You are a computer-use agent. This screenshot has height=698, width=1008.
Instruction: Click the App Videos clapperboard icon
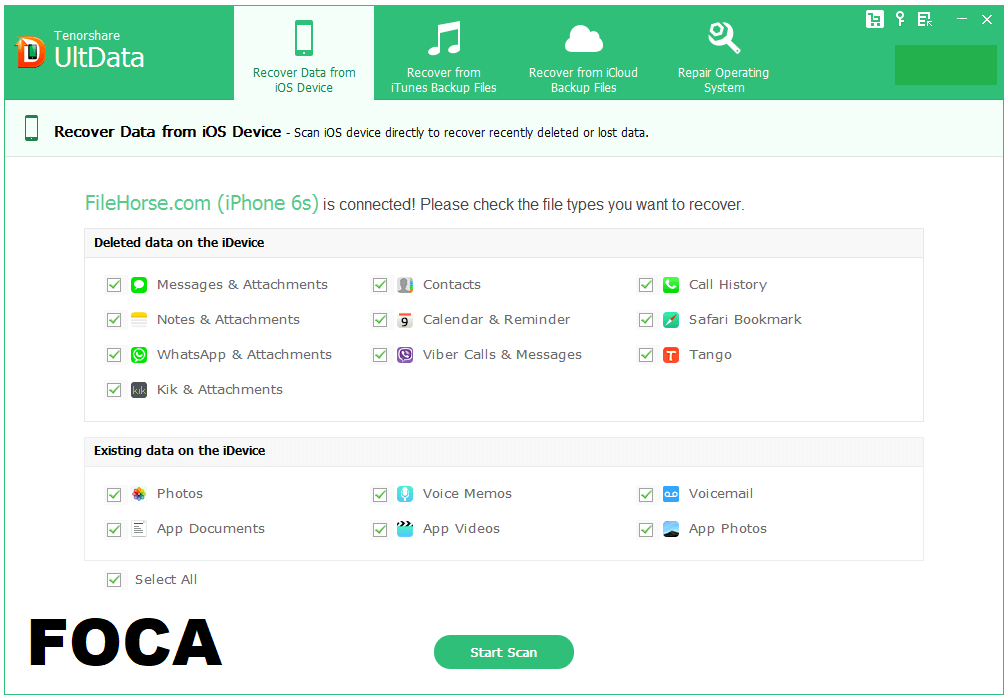tap(405, 529)
